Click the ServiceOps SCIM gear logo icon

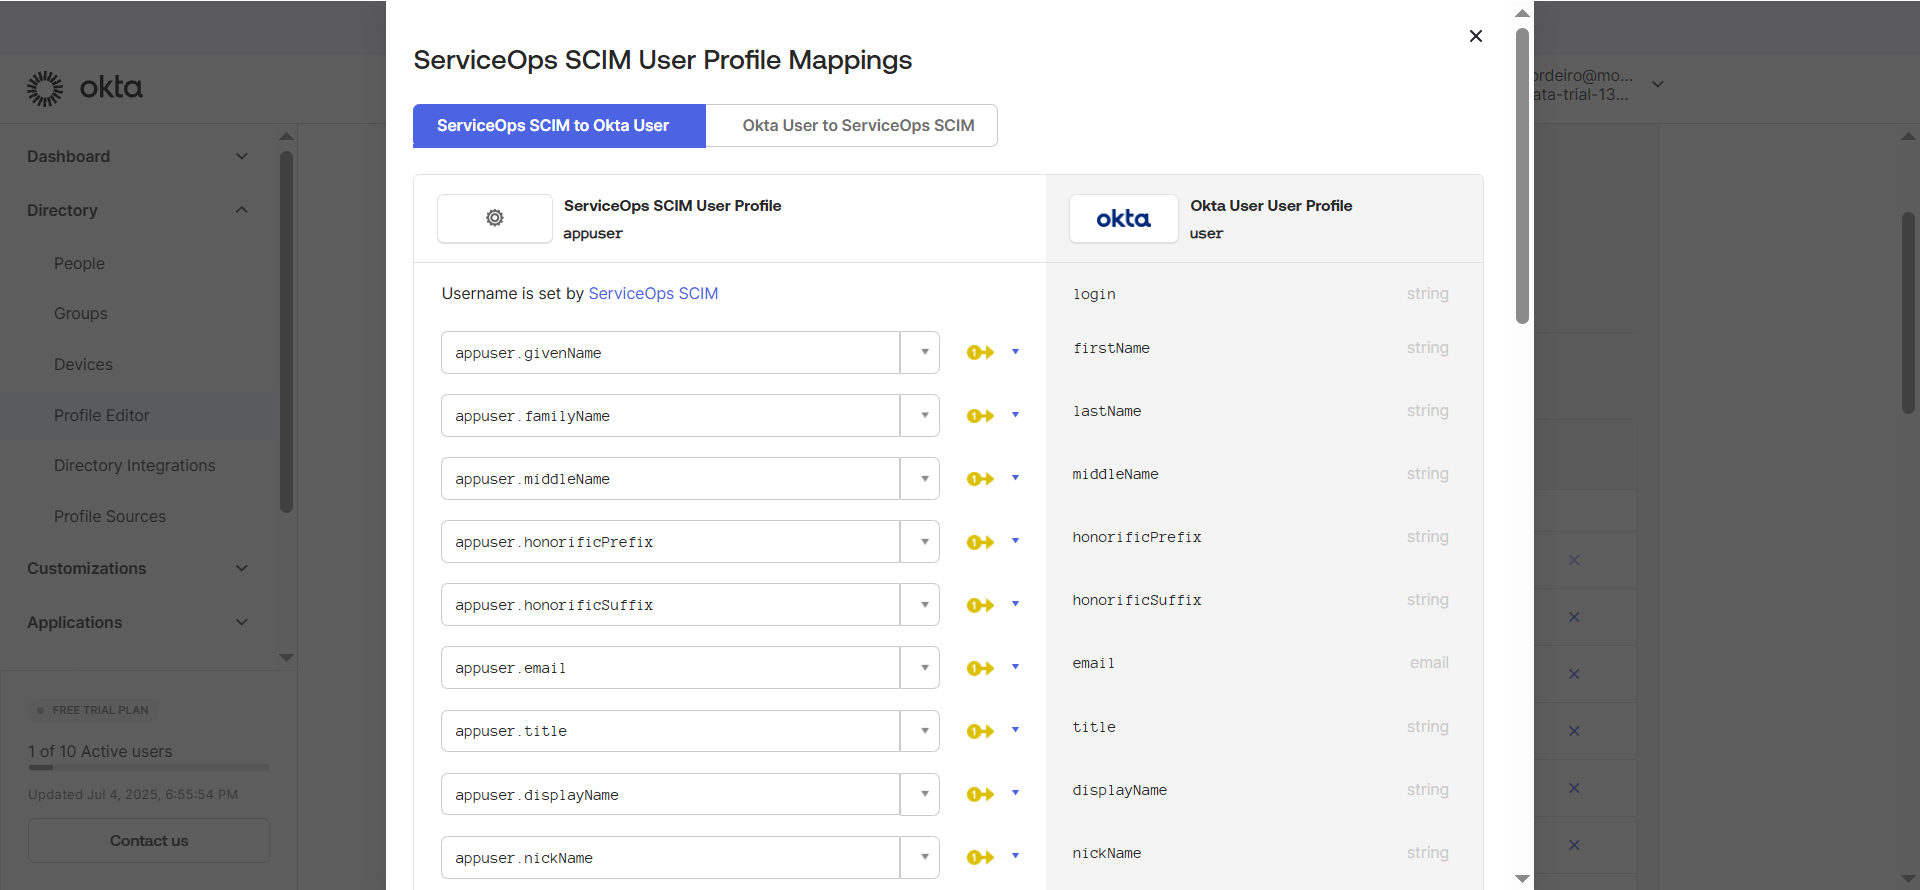tap(495, 218)
